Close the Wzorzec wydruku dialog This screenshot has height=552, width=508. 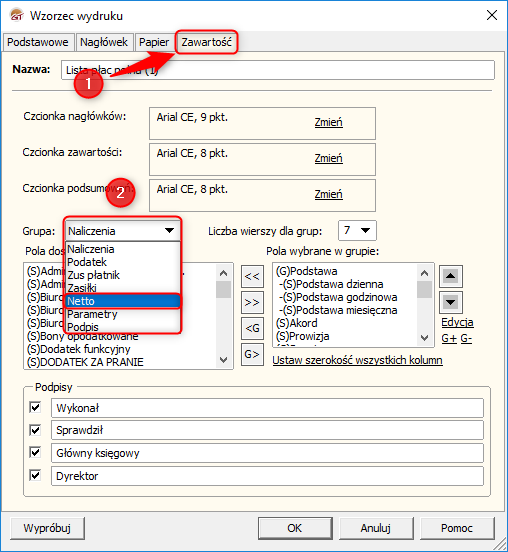tap(492, 15)
